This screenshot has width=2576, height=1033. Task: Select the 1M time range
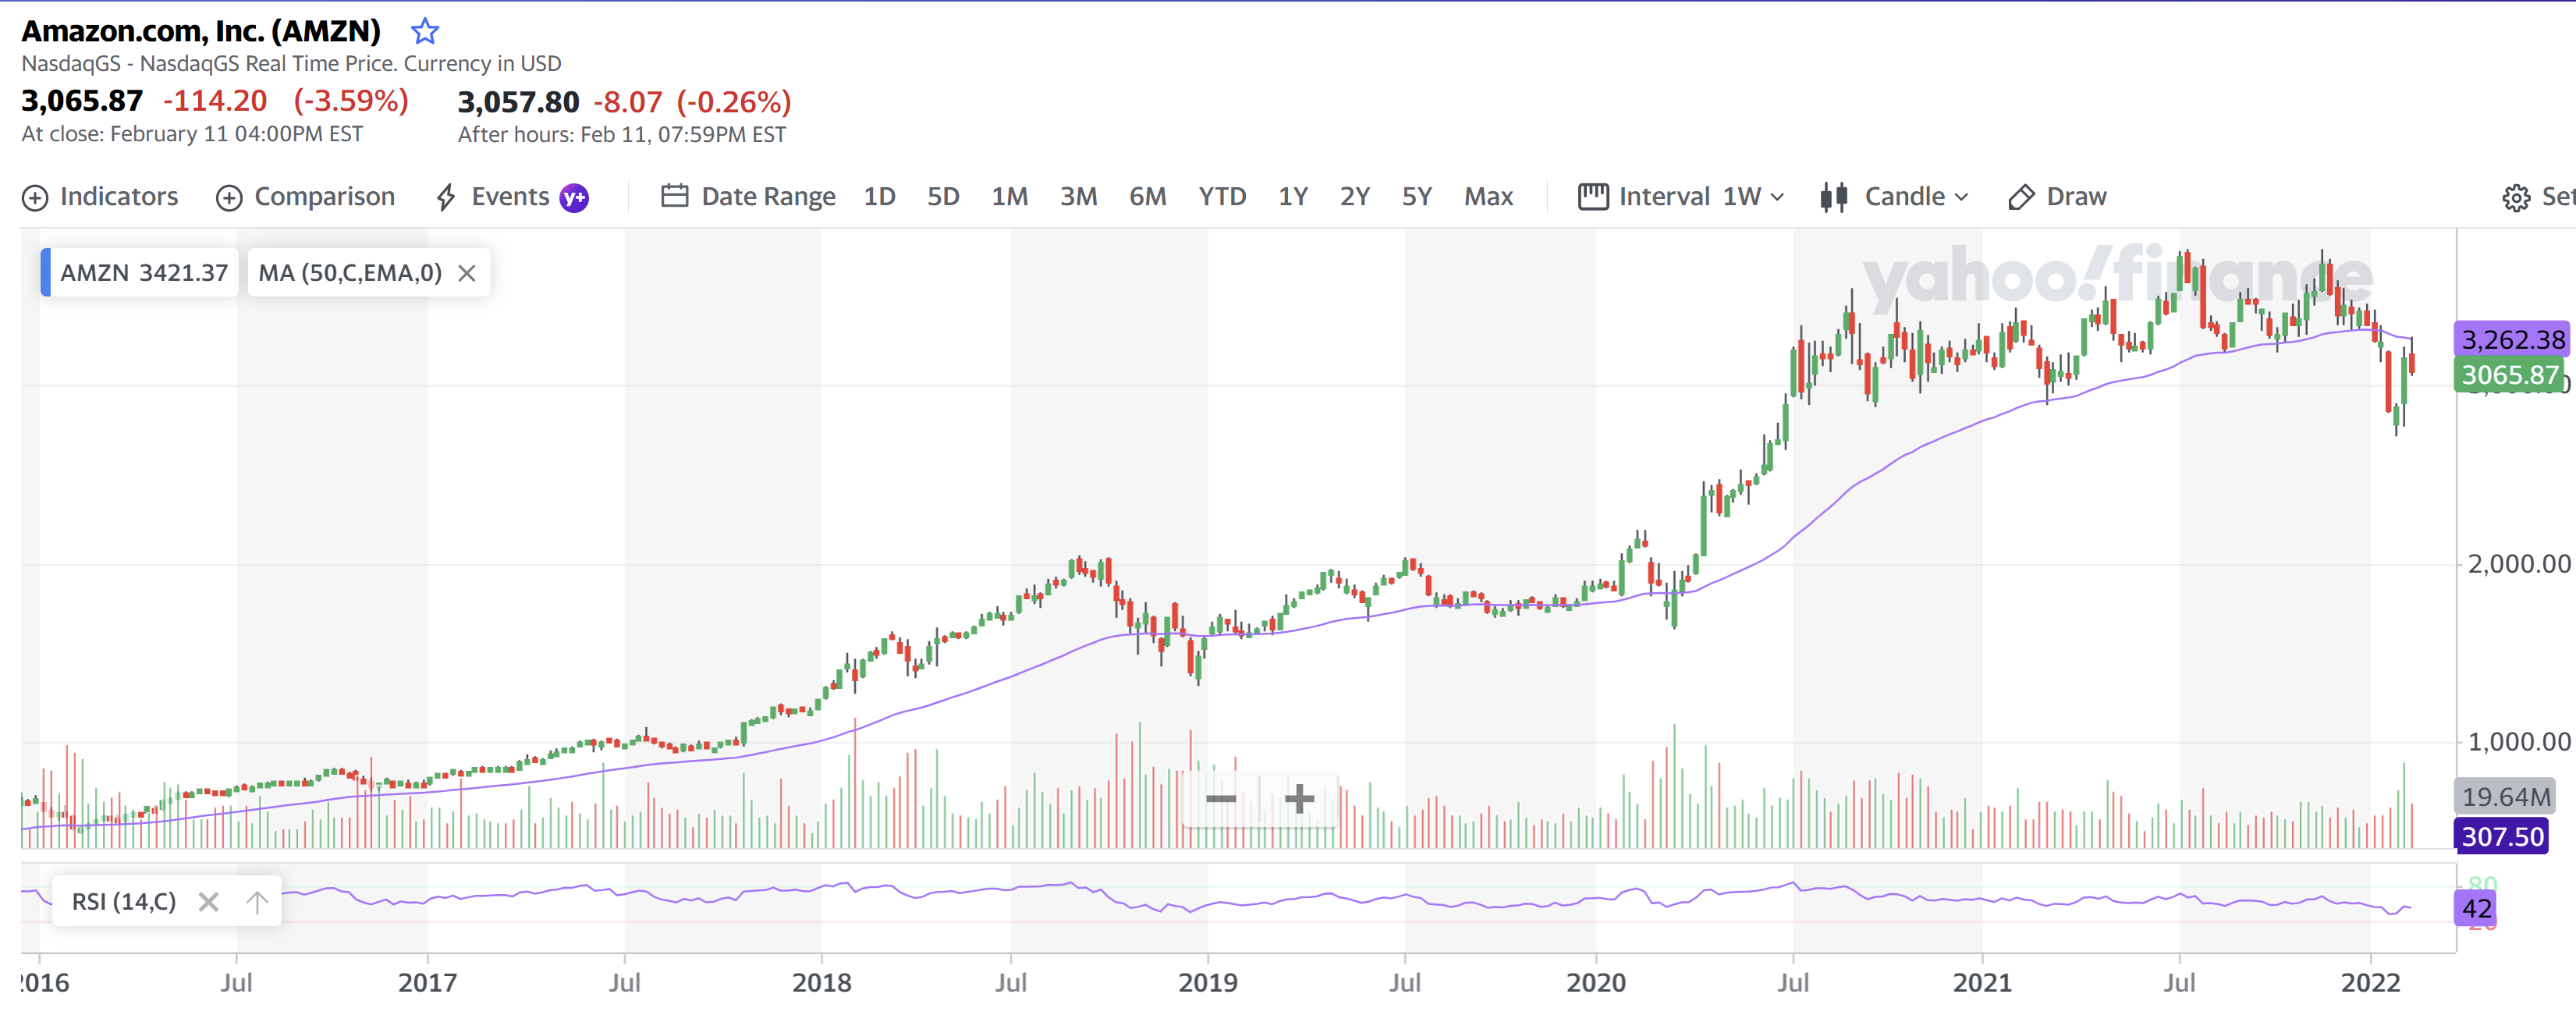pos(1010,196)
